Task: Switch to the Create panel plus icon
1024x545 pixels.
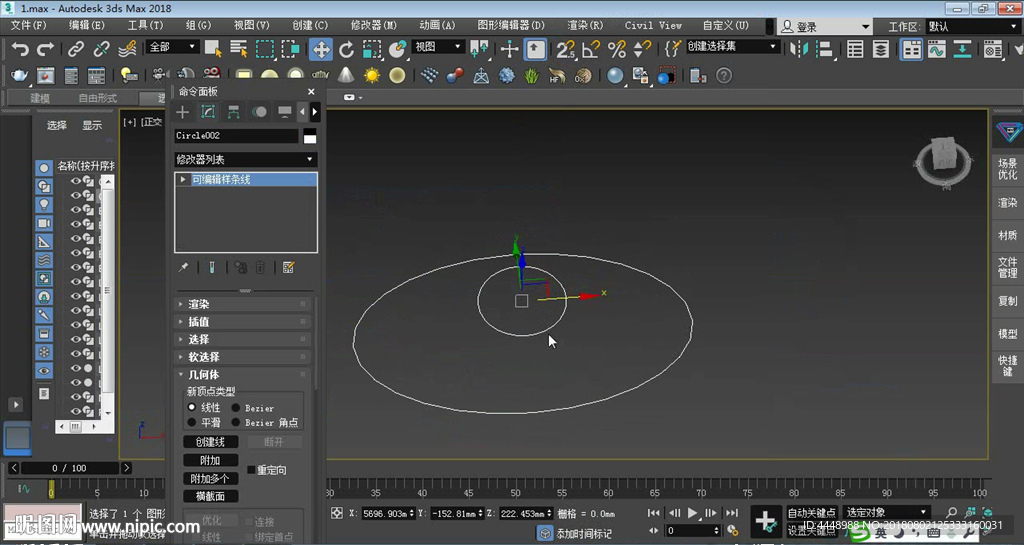Action: point(182,112)
